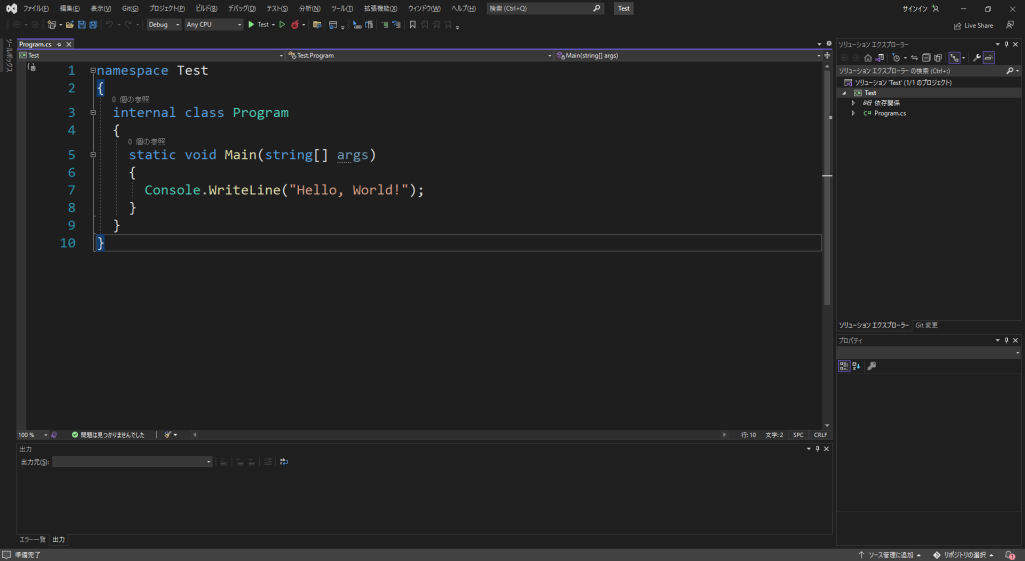Click the Home icon in Solution Explorer
Image resolution: width=1025 pixels, height=561 pixels.
[867, 58]
